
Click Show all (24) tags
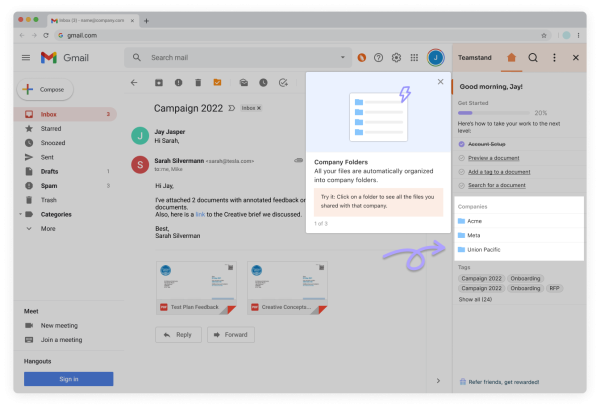pyautogui.click(x=475, y=299)
